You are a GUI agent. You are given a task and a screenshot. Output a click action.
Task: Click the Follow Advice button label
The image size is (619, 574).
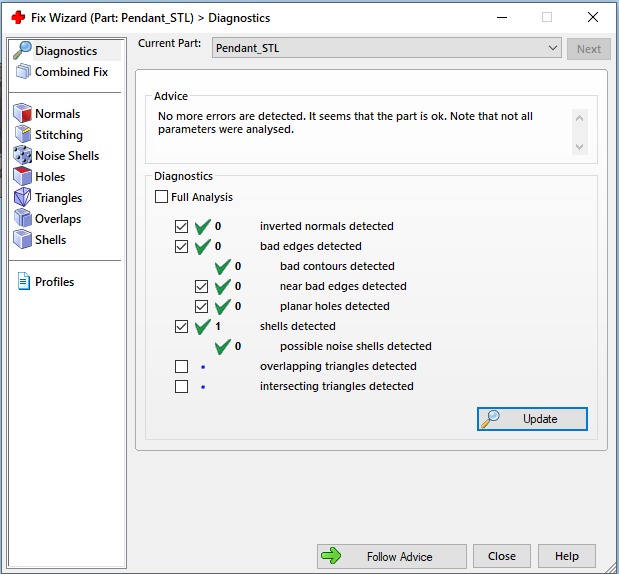pos(399,556)
